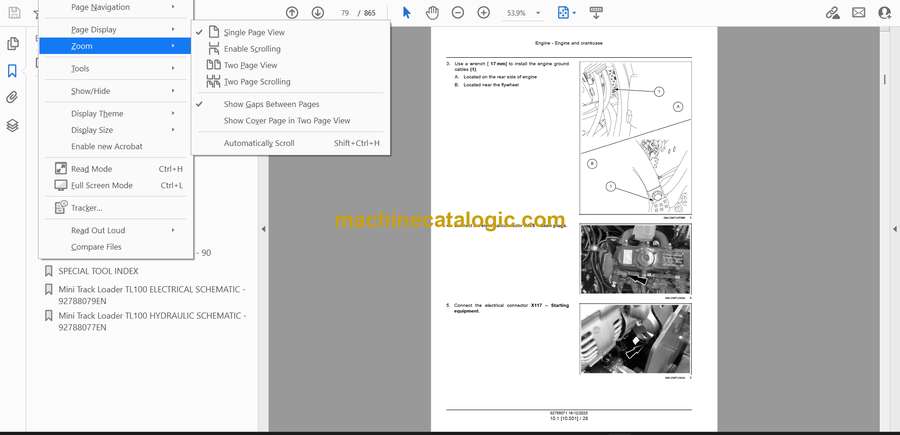
Task: Open the Attachments paperclip panel
Action: [x=12, y=98]
